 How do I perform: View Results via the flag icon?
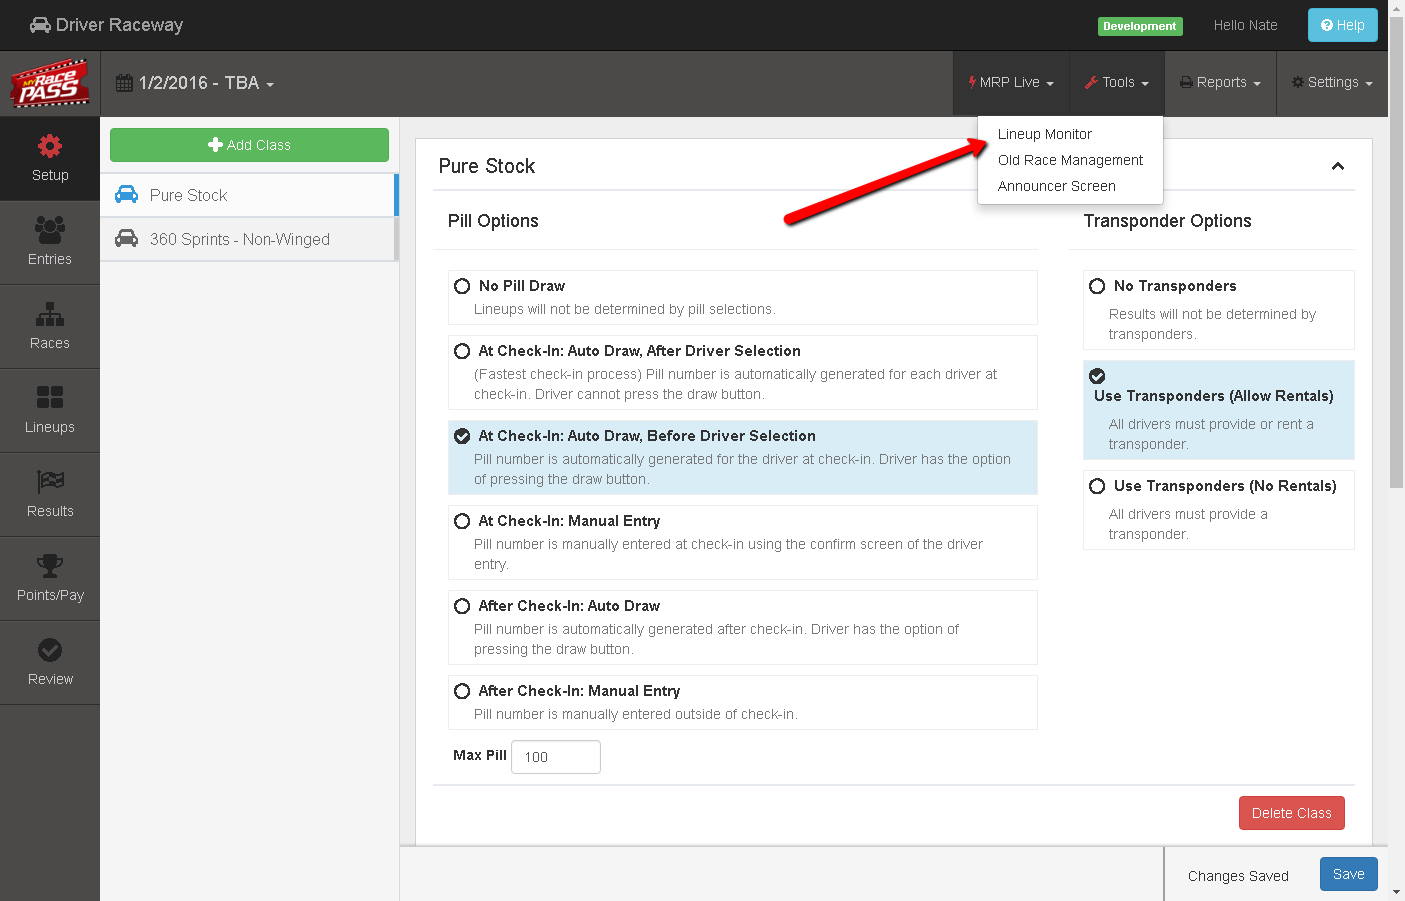point(50,494)
